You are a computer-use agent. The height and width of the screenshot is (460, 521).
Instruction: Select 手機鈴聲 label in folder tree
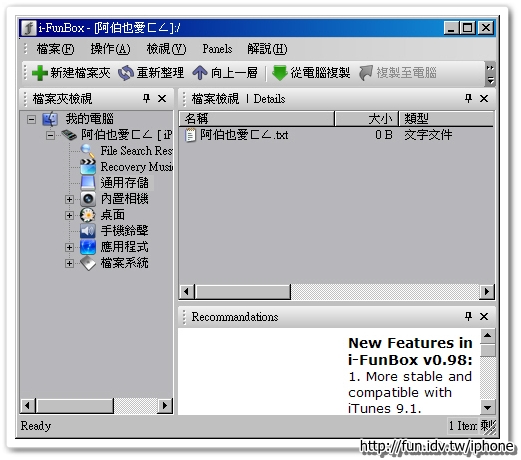124,231
